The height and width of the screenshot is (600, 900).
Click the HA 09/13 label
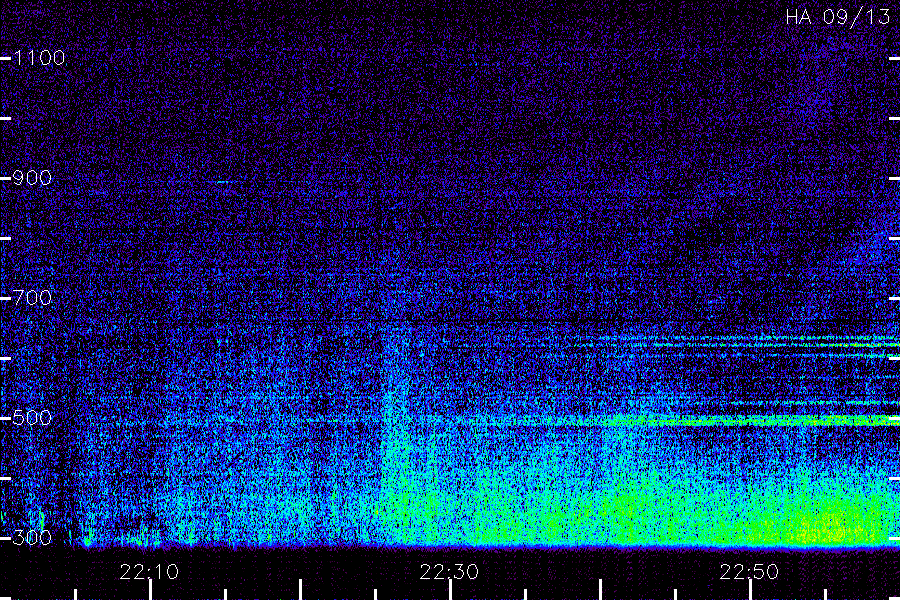[x=838, y=17]
